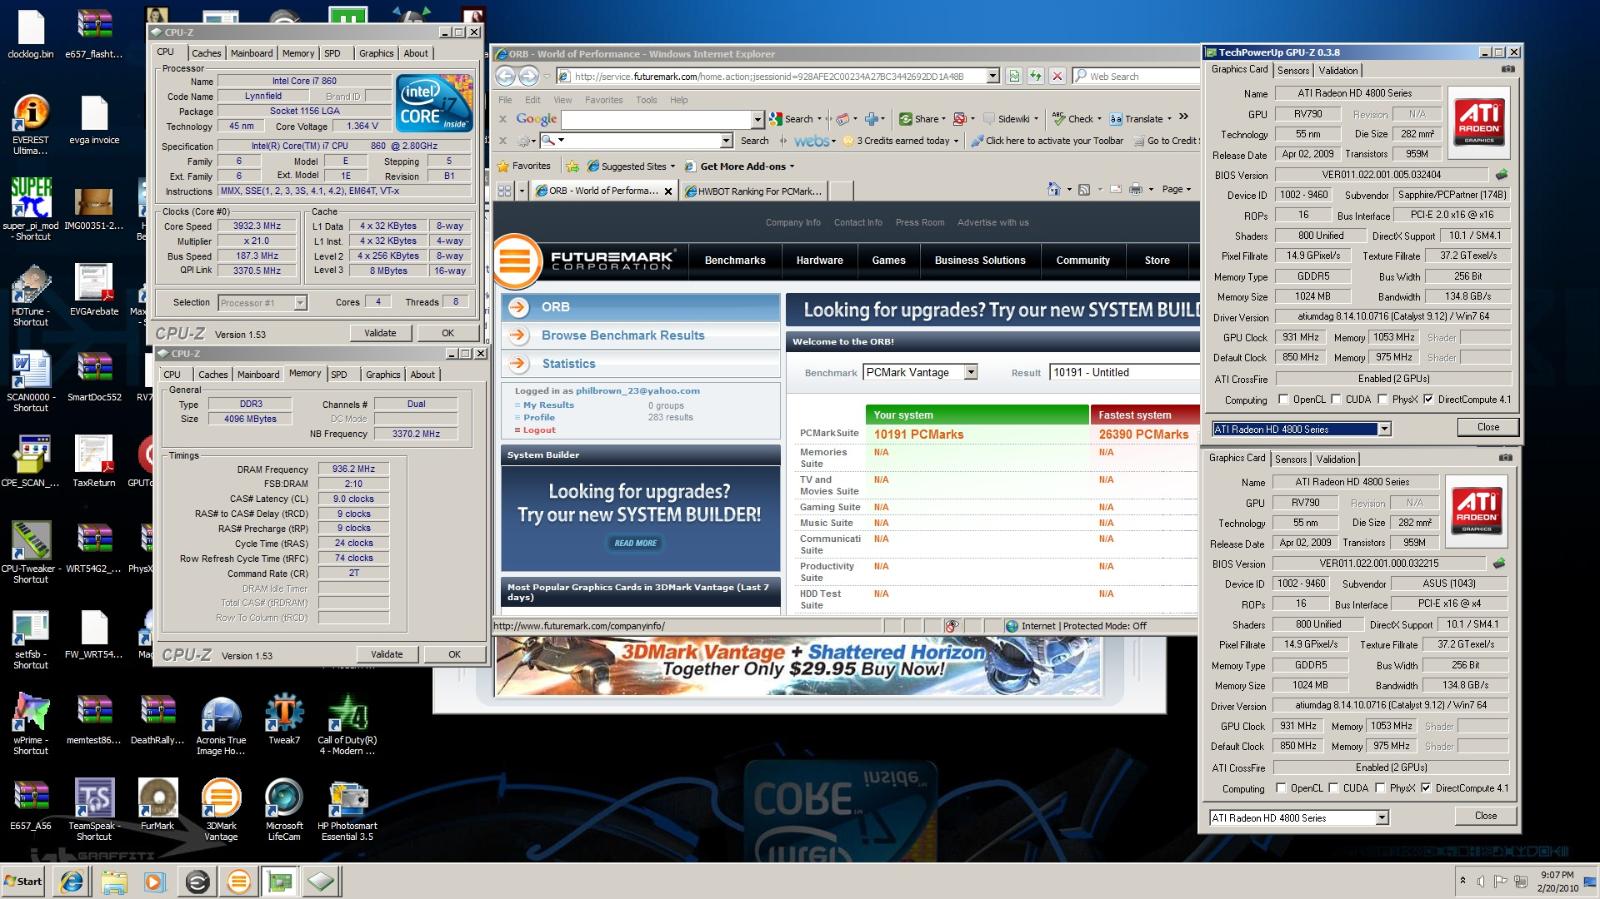Open the Tools menu in Internet Explorer

click(x=646, y=100)
